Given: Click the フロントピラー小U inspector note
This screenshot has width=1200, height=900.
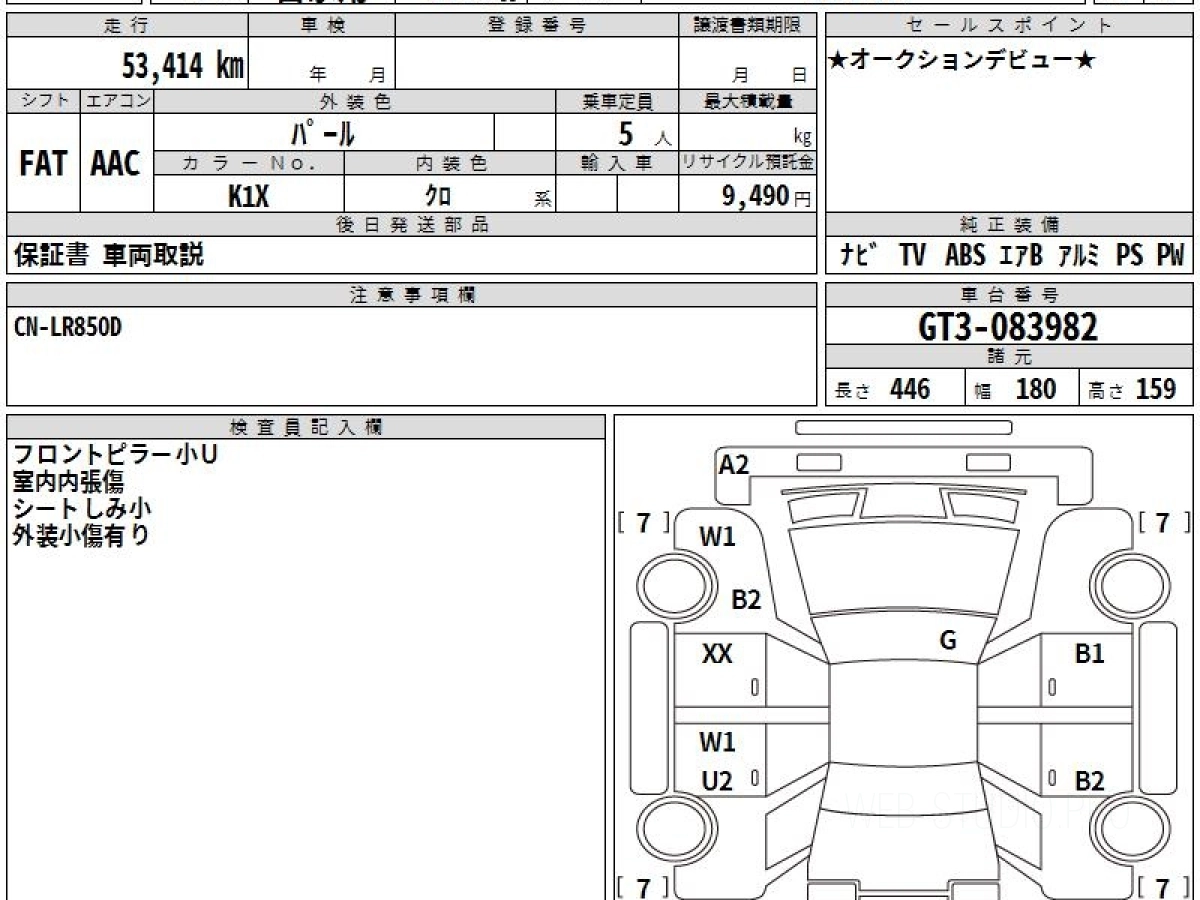Looking at the screenshot, I should pyautogui.click(x=116, y=454).
